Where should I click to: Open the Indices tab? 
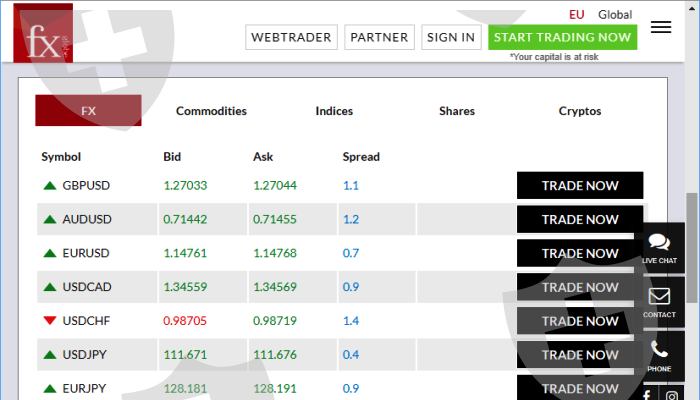point(334,111)
